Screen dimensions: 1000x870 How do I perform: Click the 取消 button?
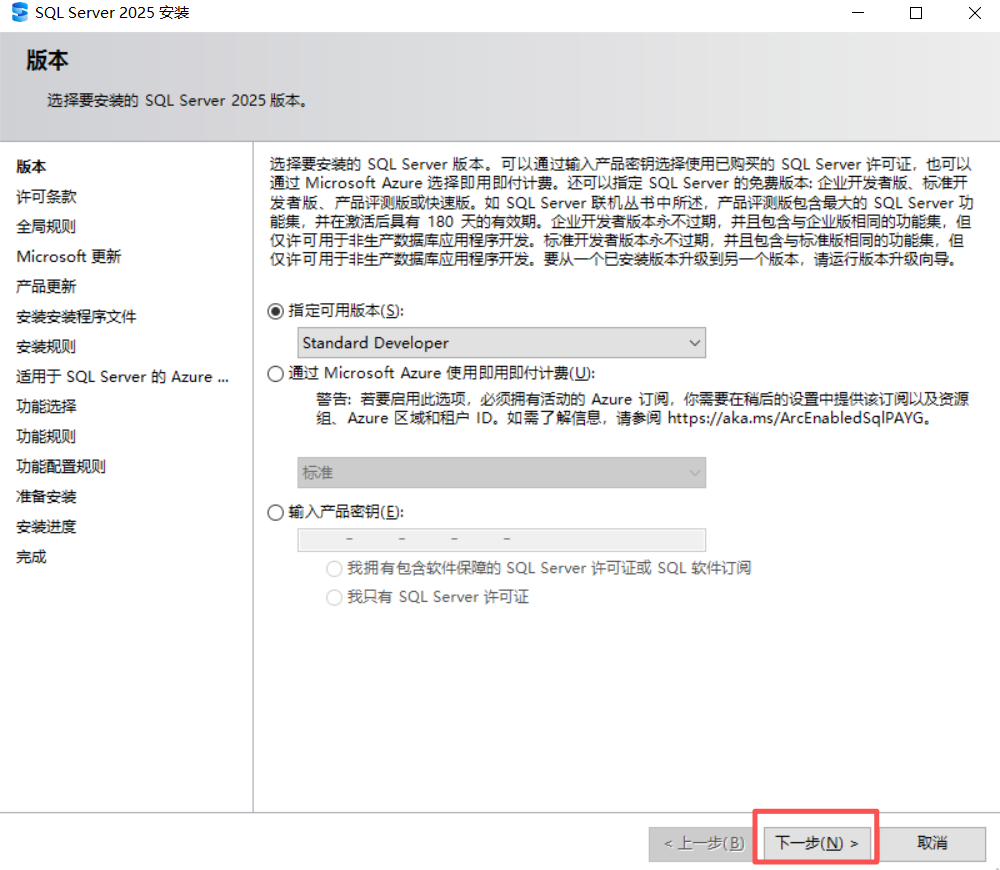[932, 843]
